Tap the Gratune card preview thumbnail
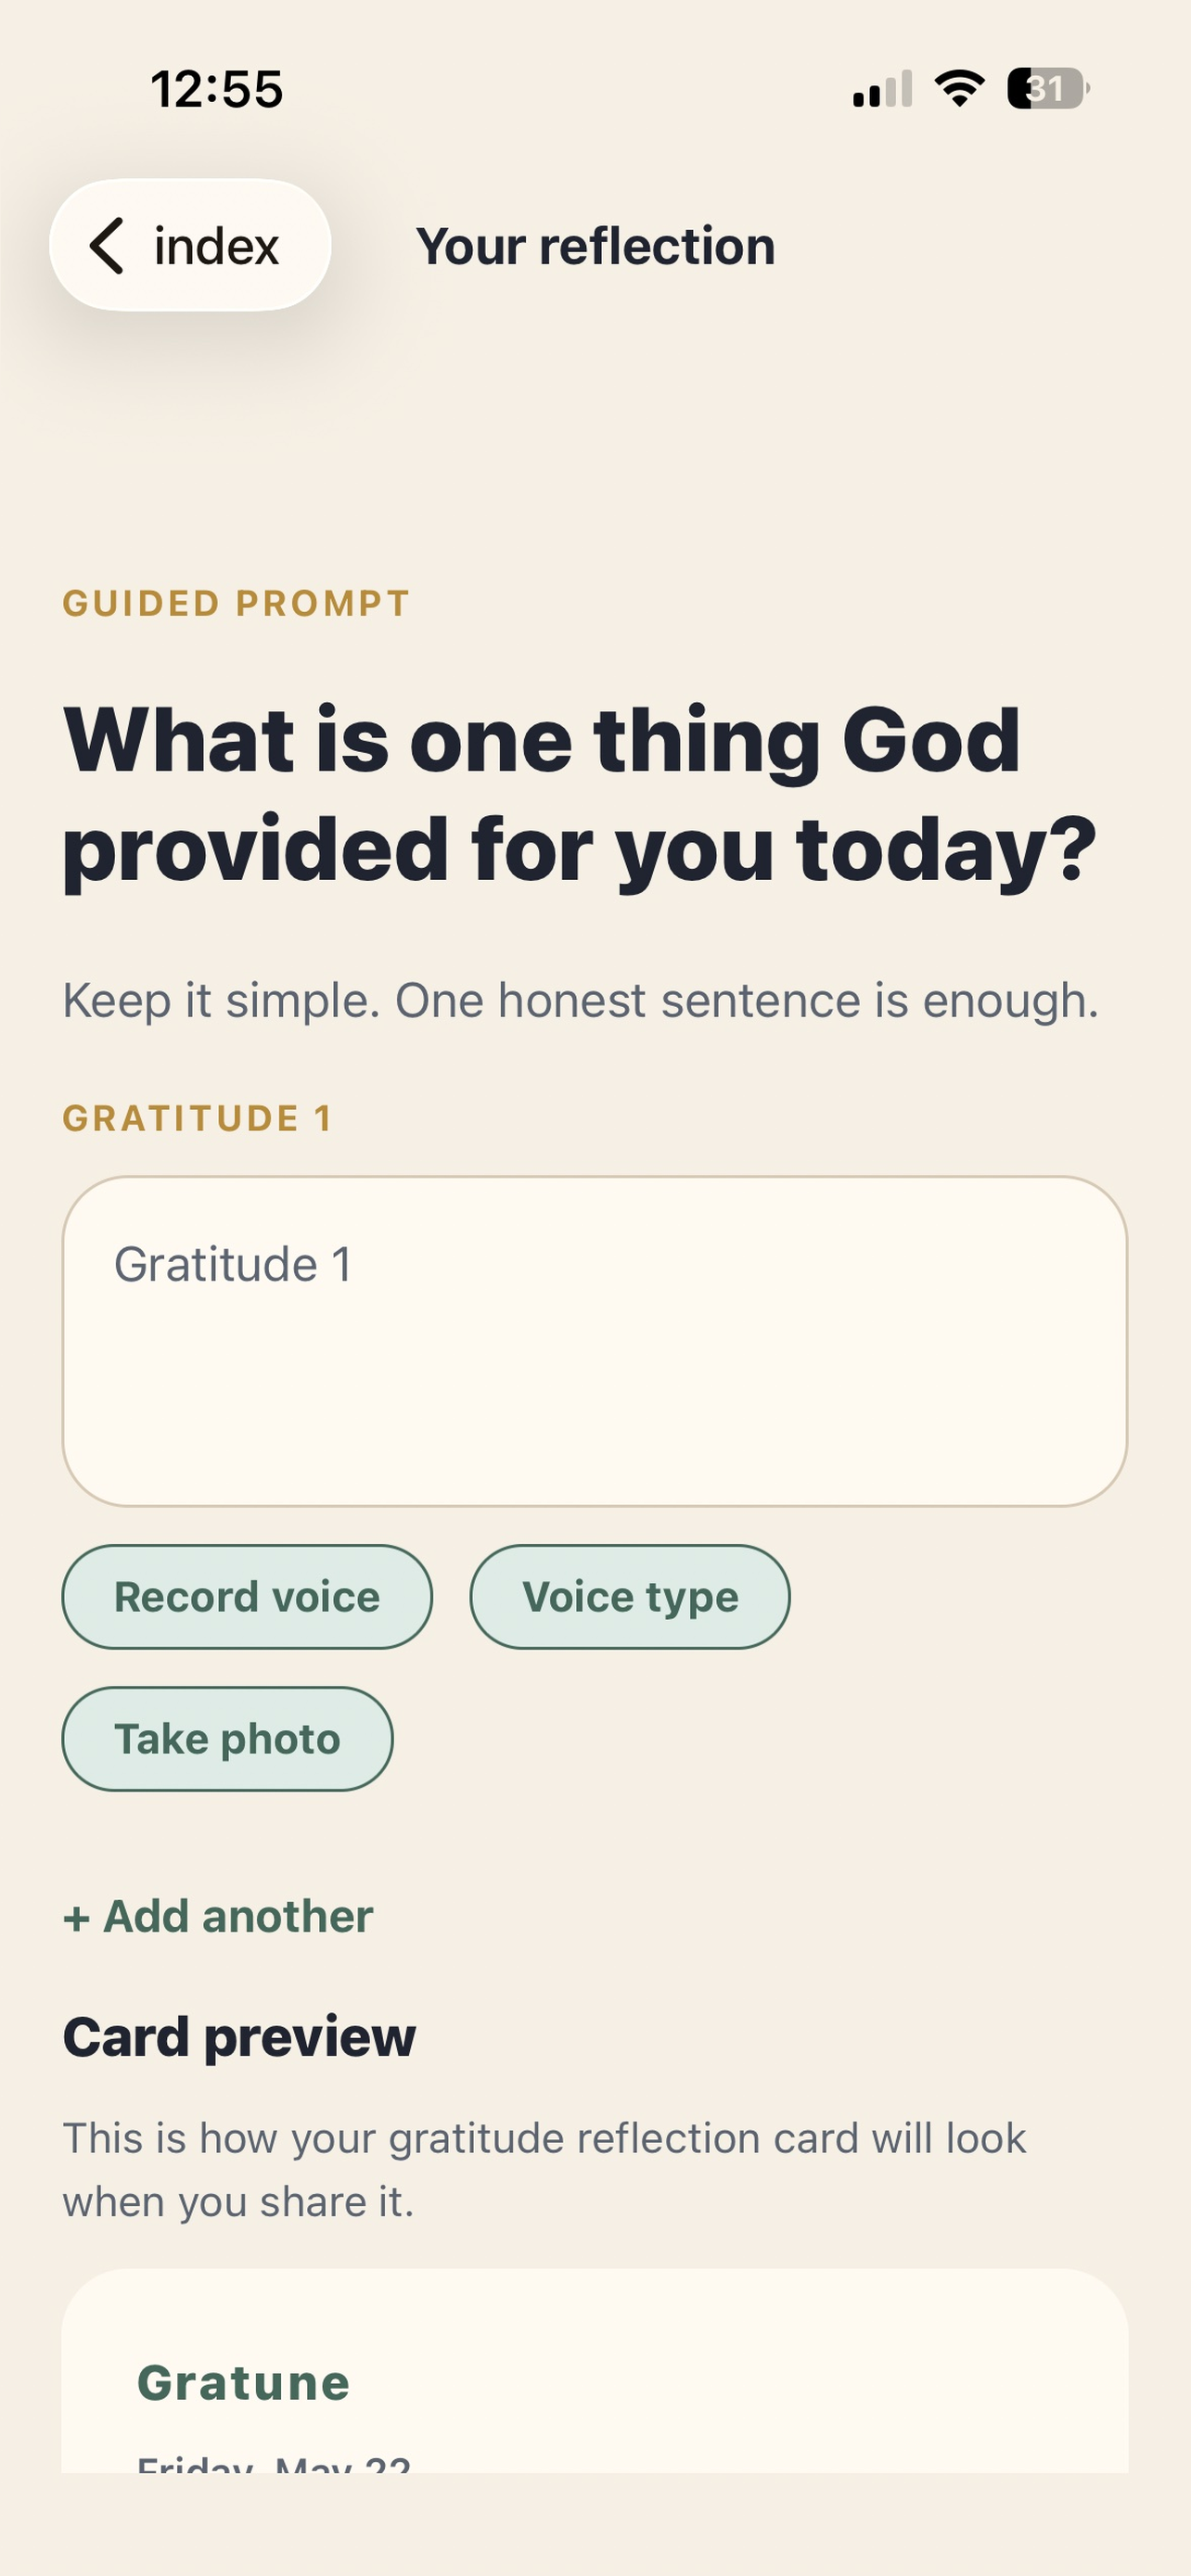 click(x=595, y=2371)
